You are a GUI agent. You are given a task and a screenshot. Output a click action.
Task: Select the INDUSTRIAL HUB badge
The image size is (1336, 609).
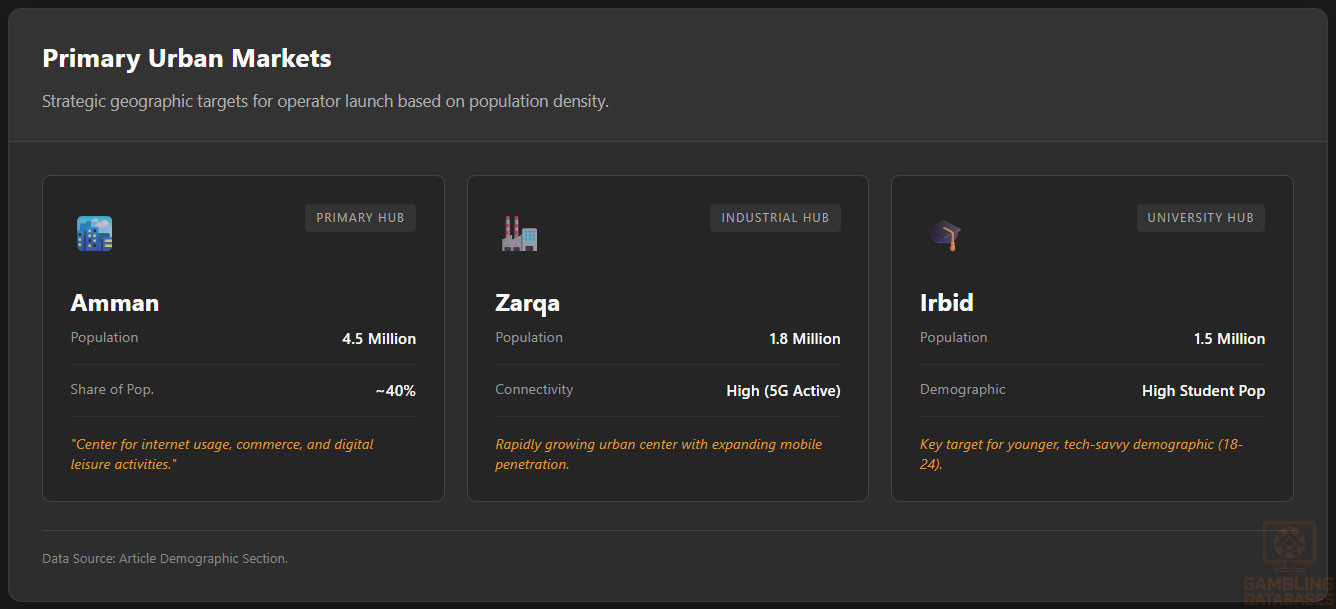tap(775, 218)
